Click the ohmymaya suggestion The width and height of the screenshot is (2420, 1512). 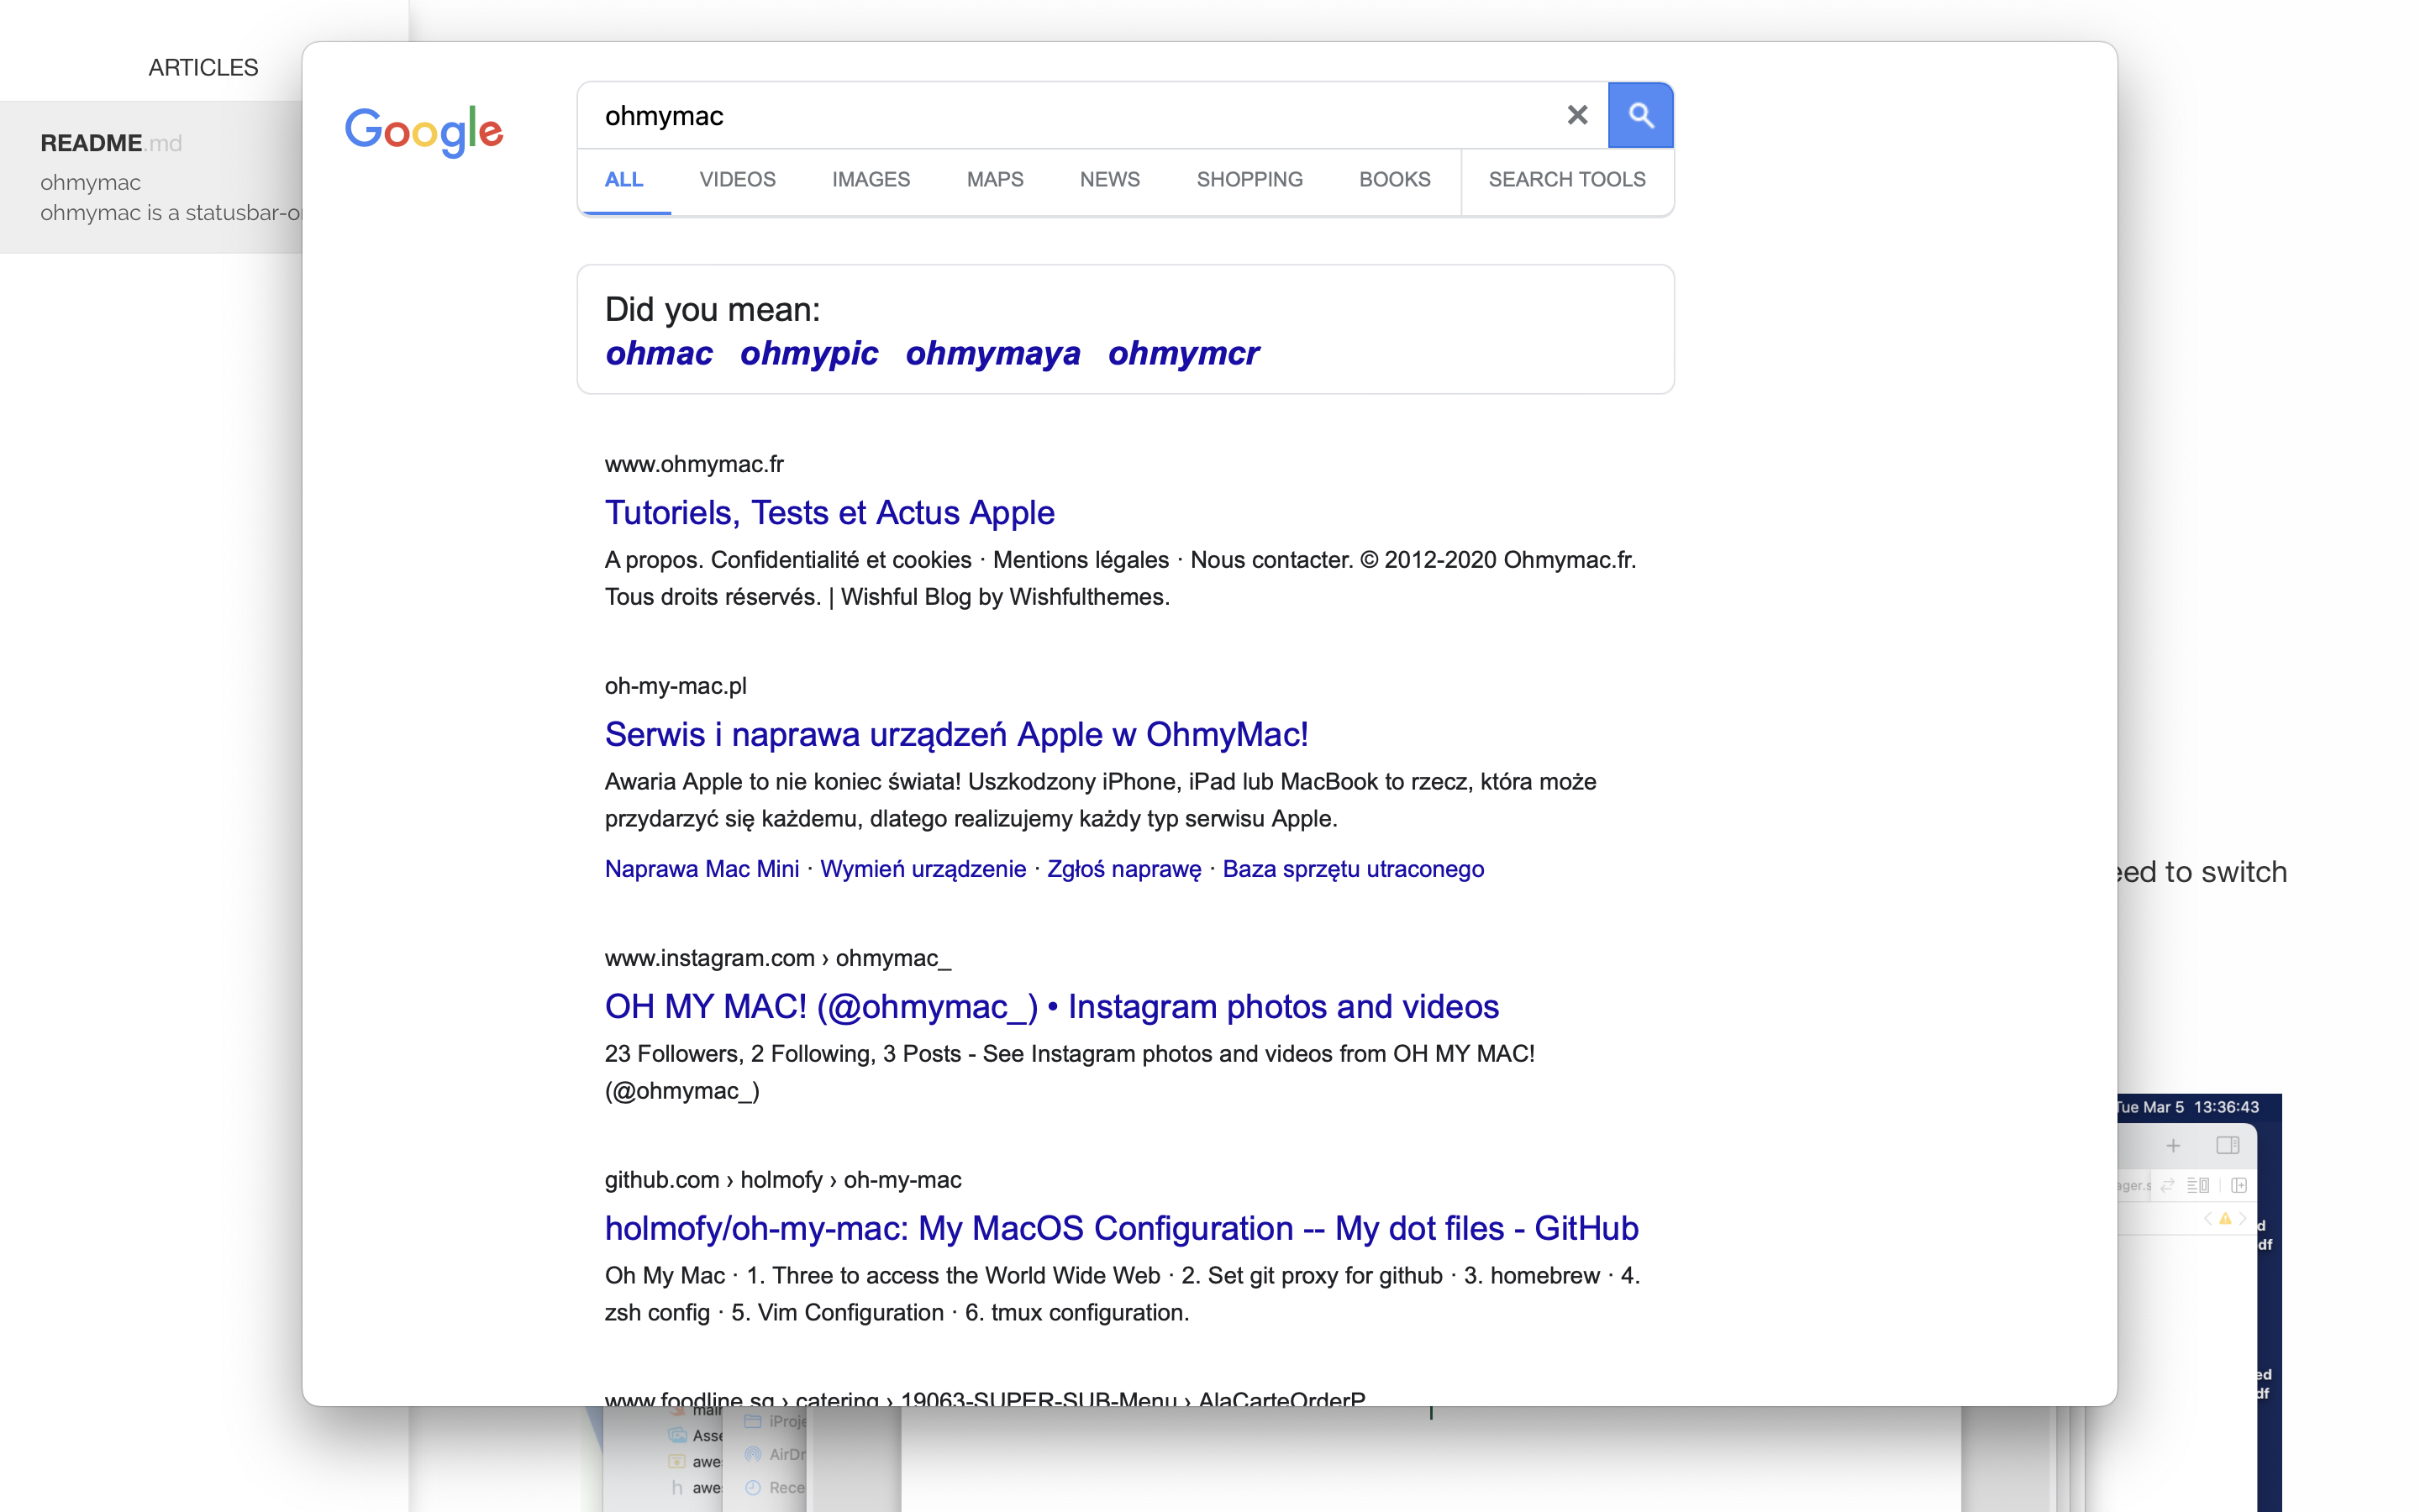click(x=992, y=353)
